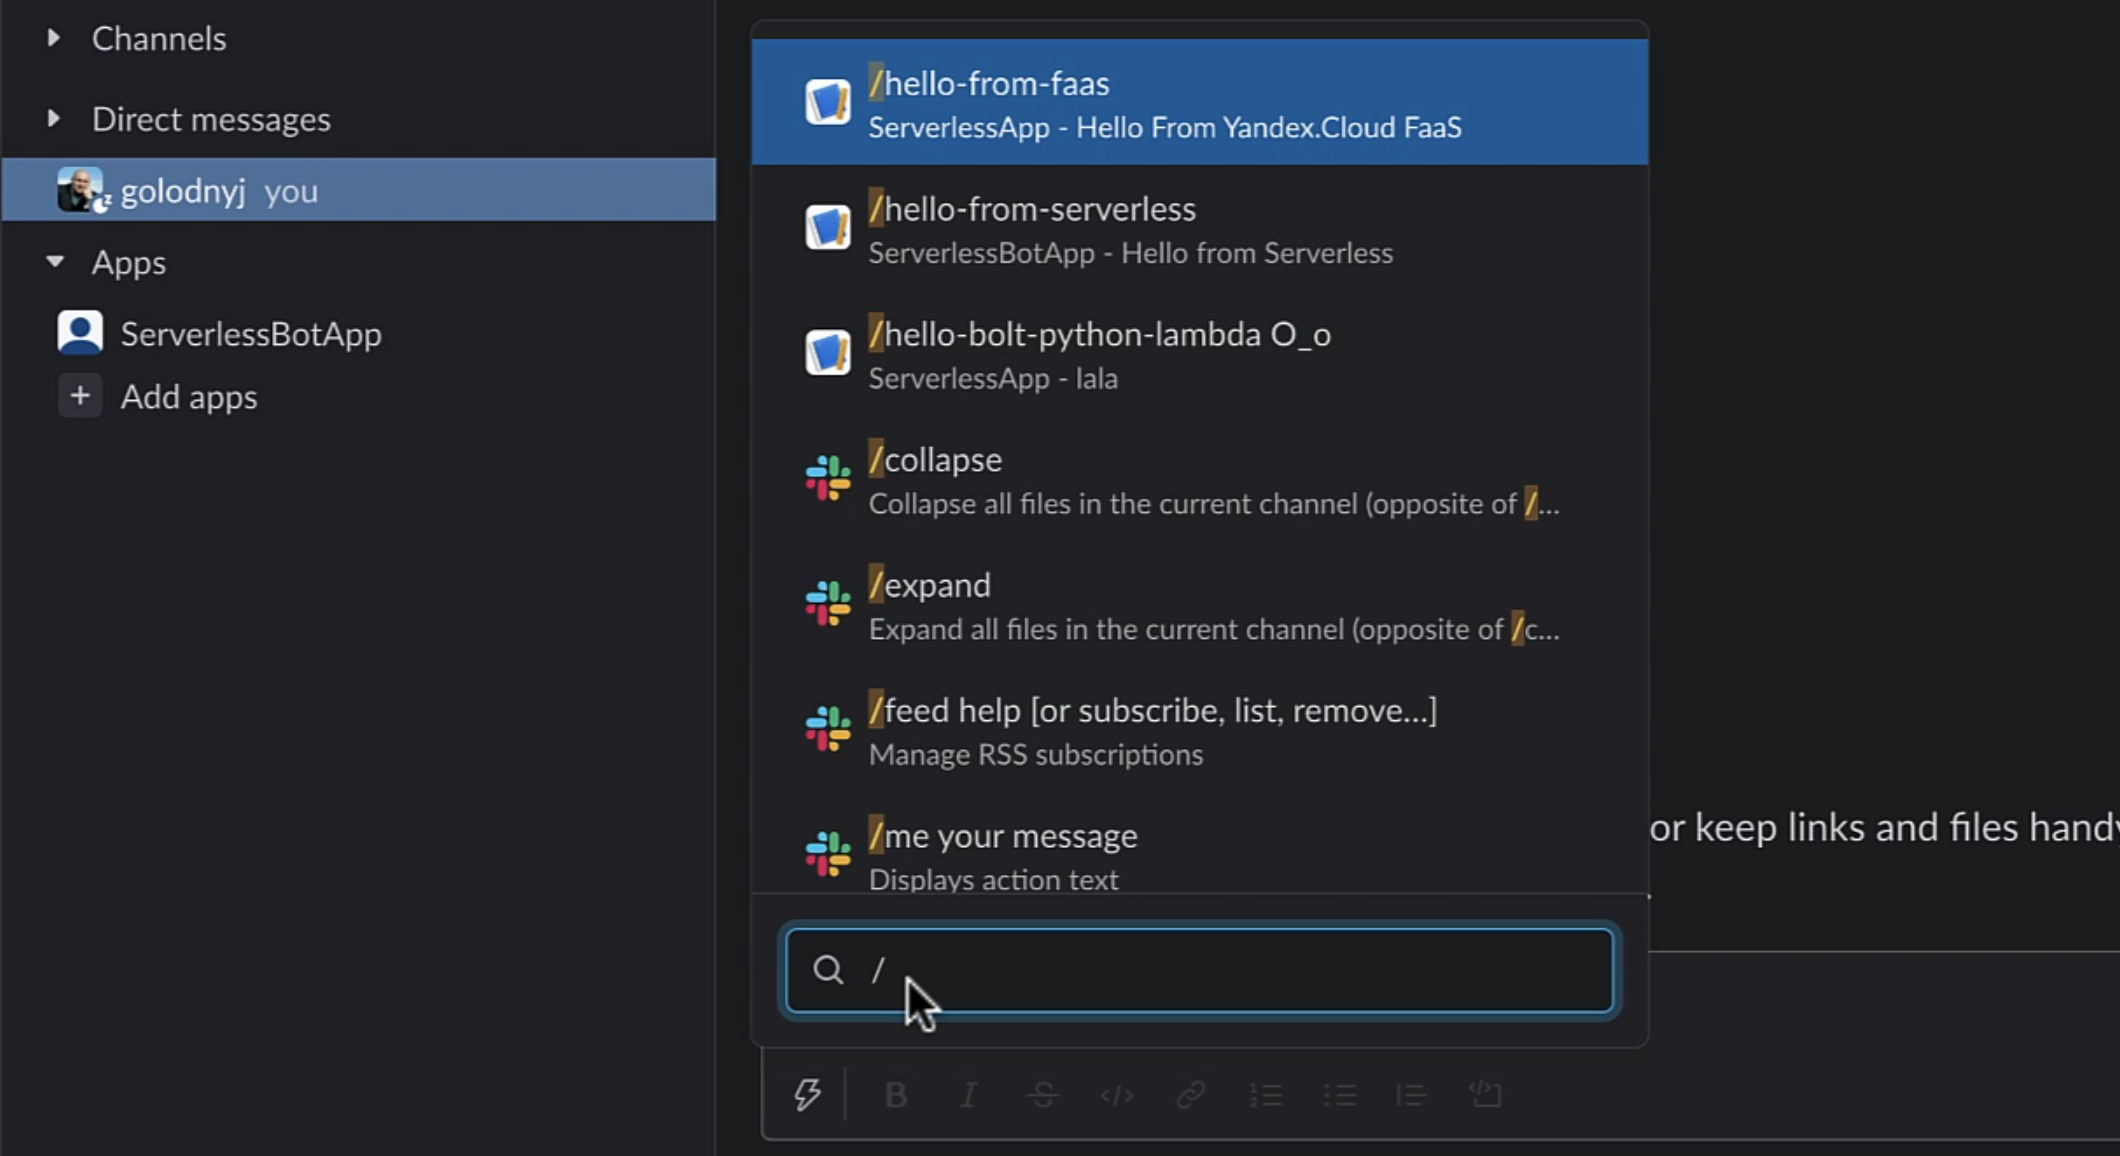Click Add apps in sidebar
2120x1156 pixels.
click(x=189, y=396)
